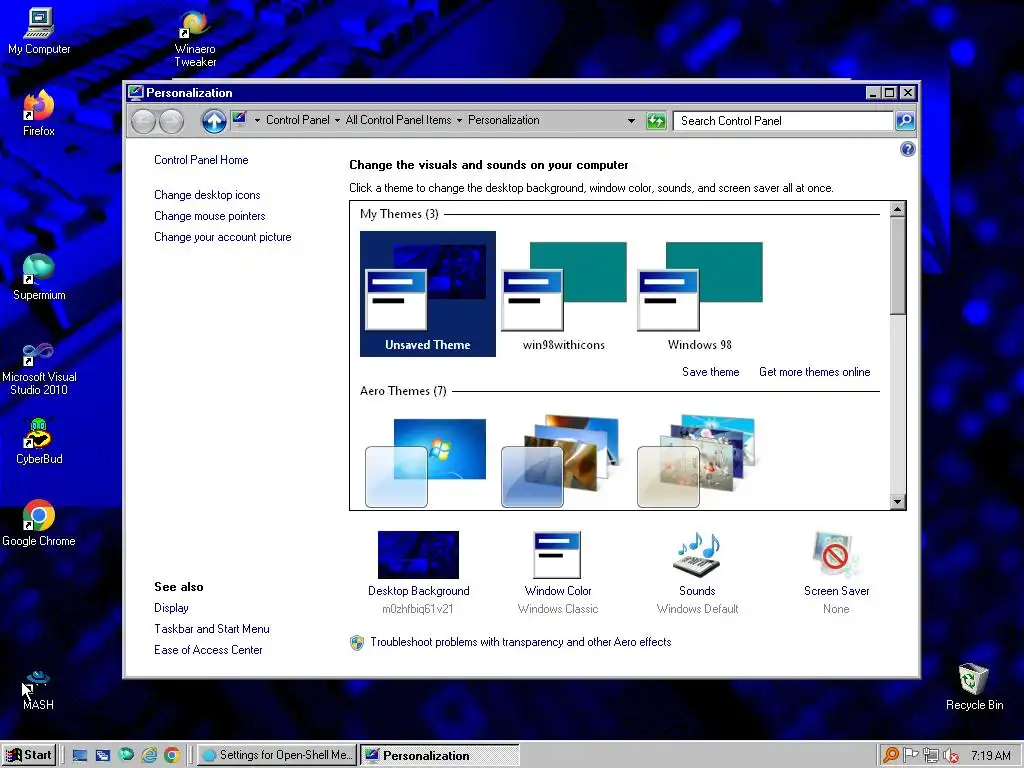This screenshot has height=768, width=1024.
Task: Expand the dropdown arrow before Control Panel
Action: (x=257, y=120)
